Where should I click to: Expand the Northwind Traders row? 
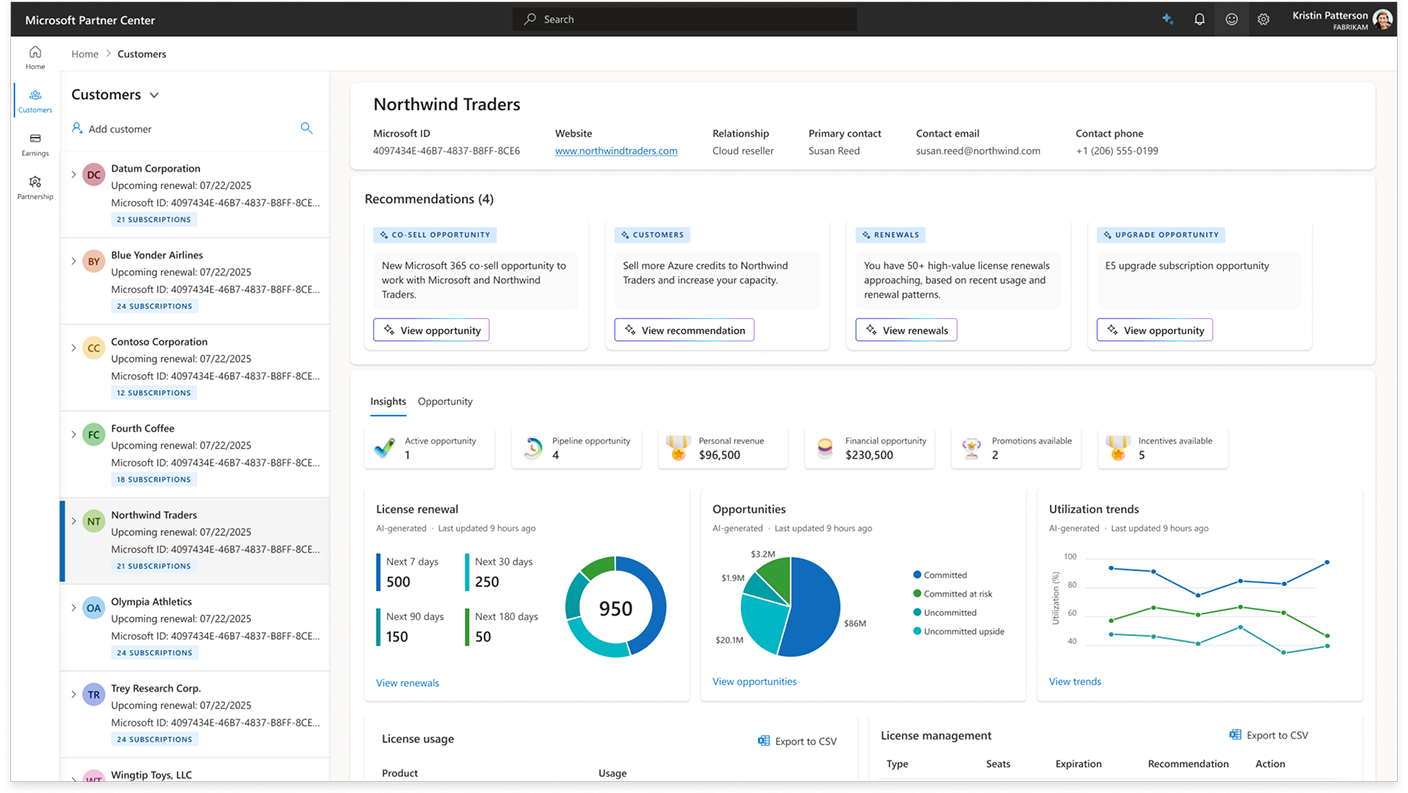pos(73,521)
